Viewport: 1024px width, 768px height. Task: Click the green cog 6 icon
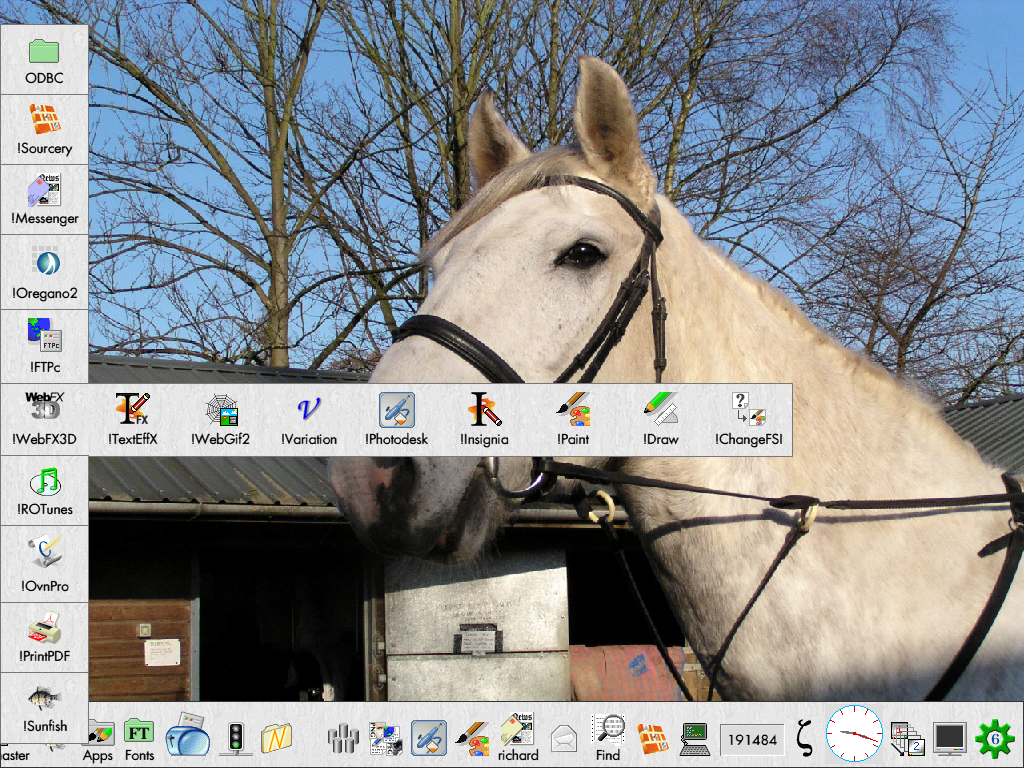[x=995, y=739]
